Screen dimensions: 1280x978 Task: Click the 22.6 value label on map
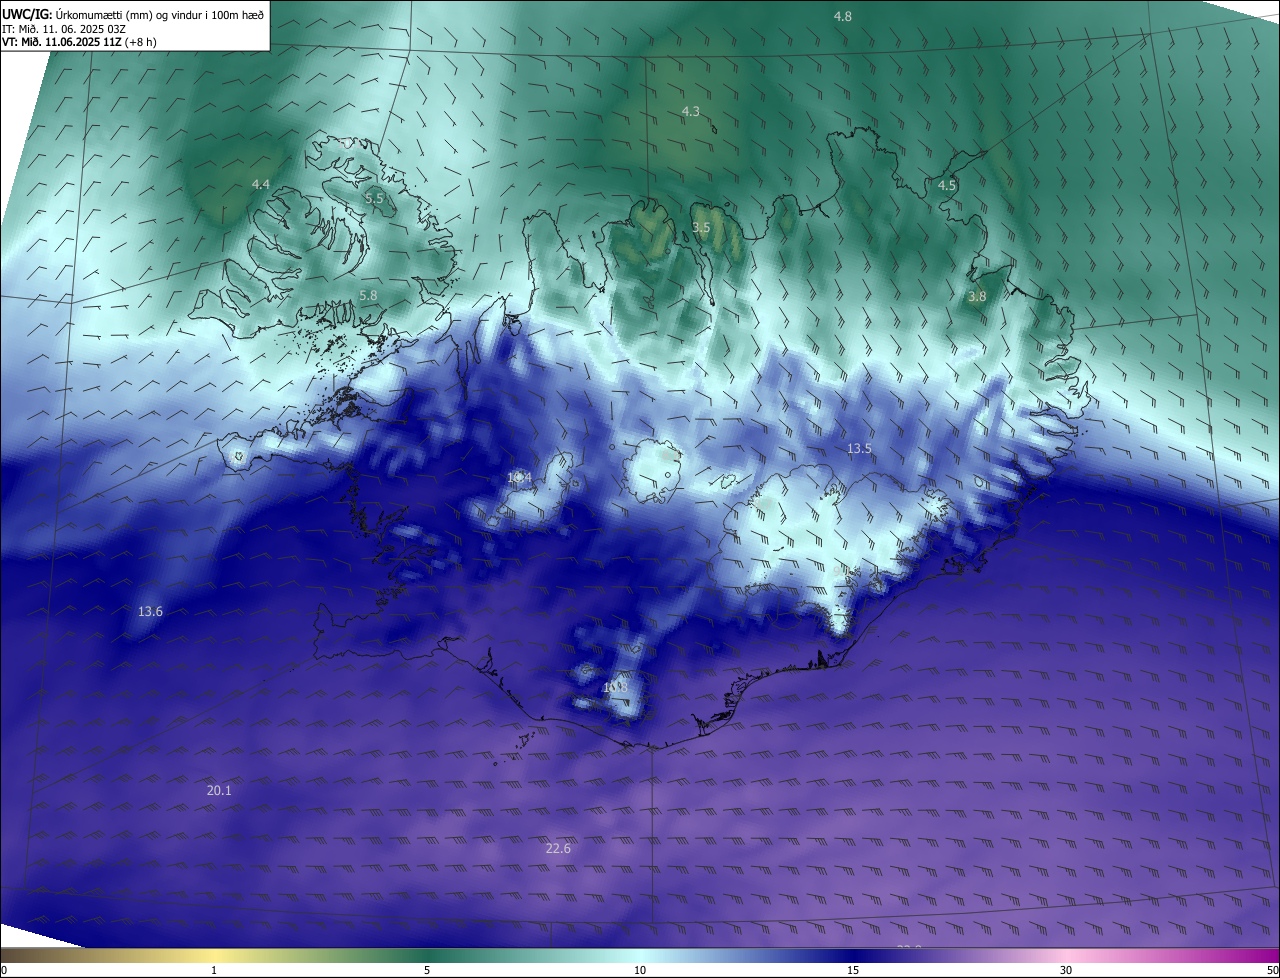point(558,848)
